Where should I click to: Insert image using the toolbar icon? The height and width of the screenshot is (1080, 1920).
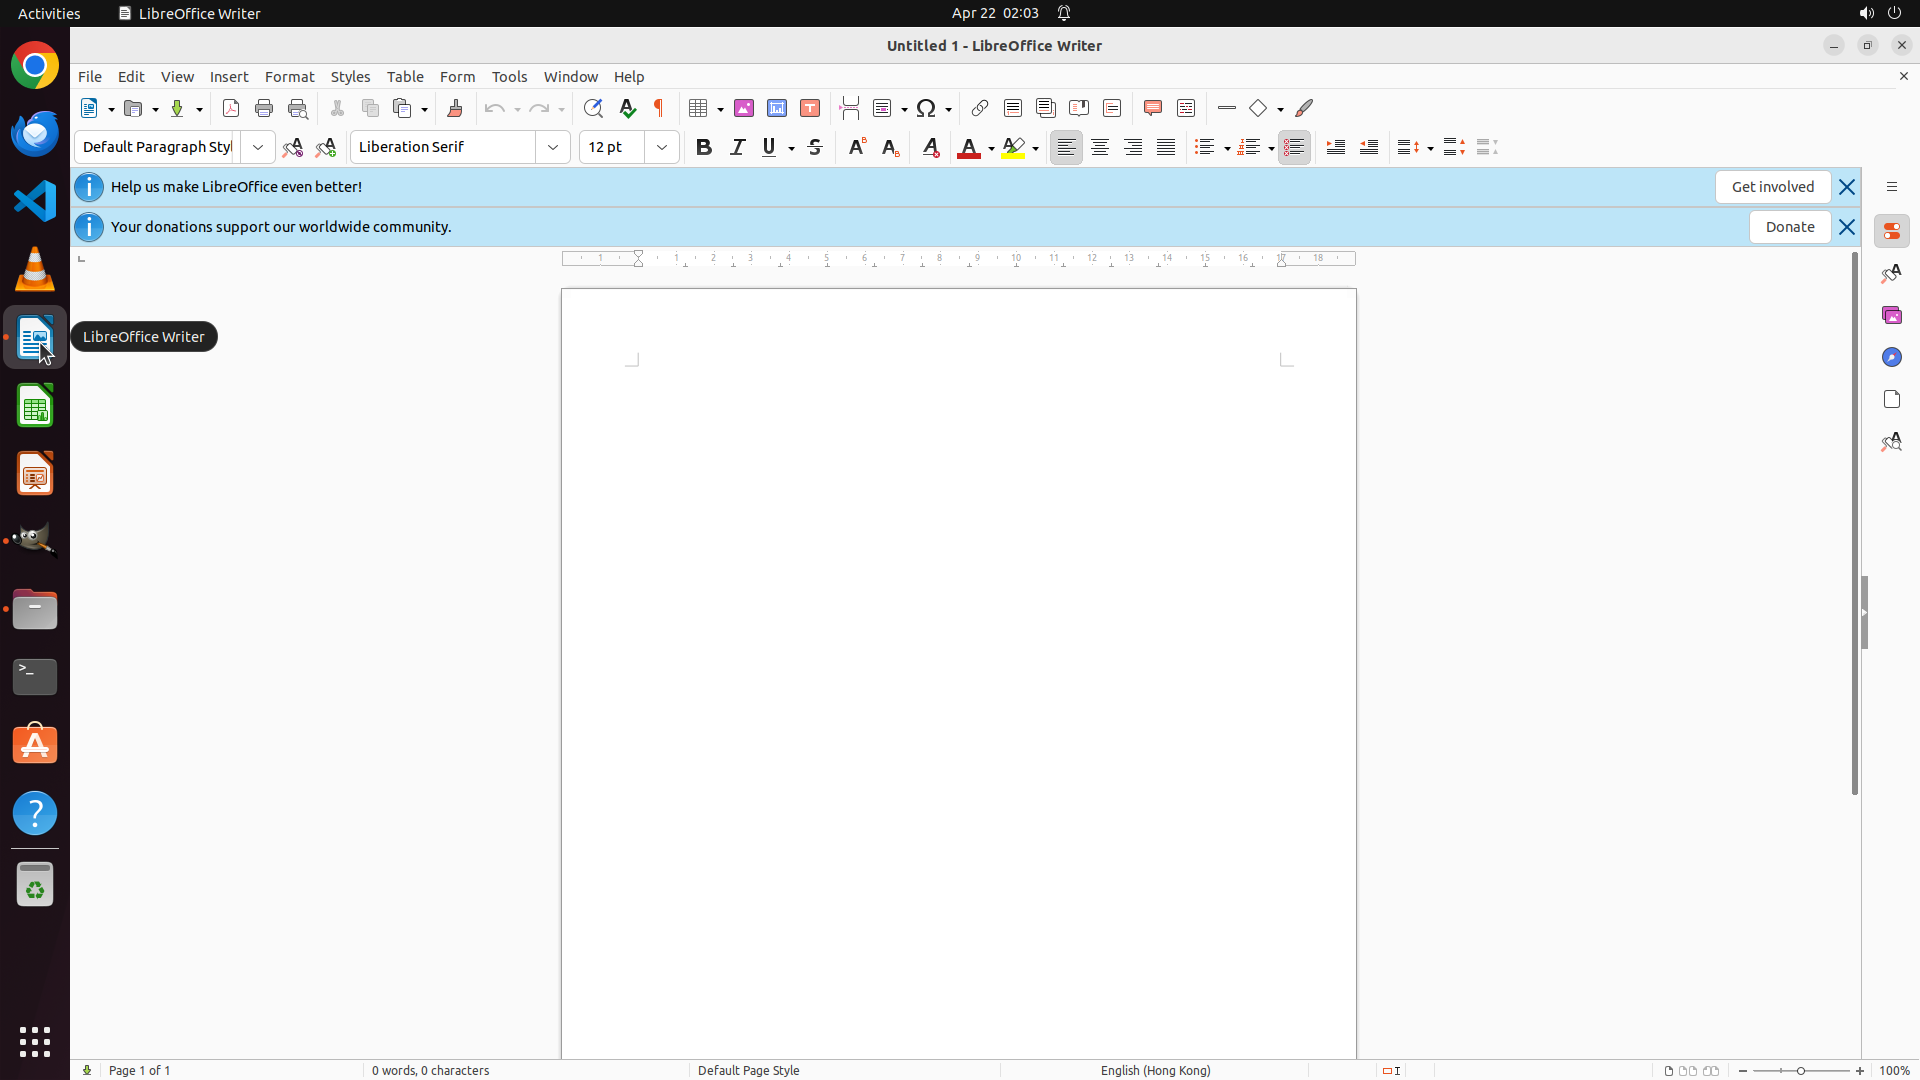click(744, 108)
